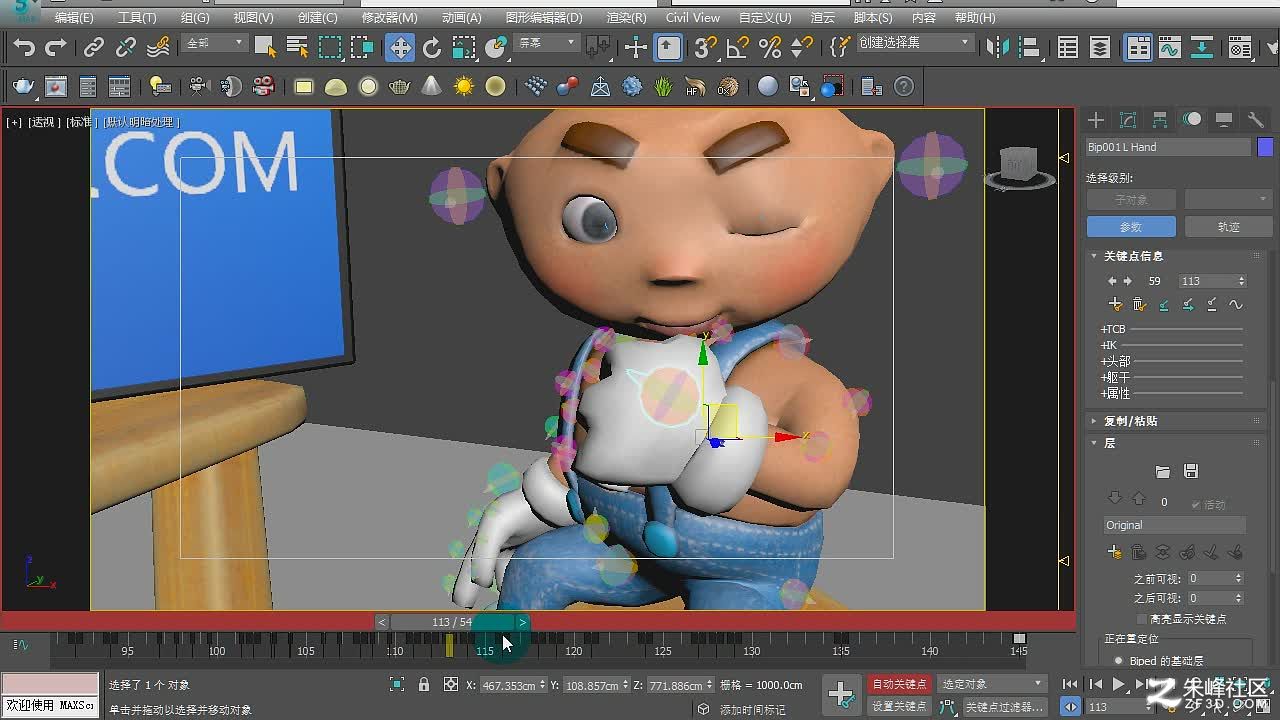Toggle the 高亮显示关键点 checkbox
The width and height of the screenshot is (1280, 720).
(1142, 619)
